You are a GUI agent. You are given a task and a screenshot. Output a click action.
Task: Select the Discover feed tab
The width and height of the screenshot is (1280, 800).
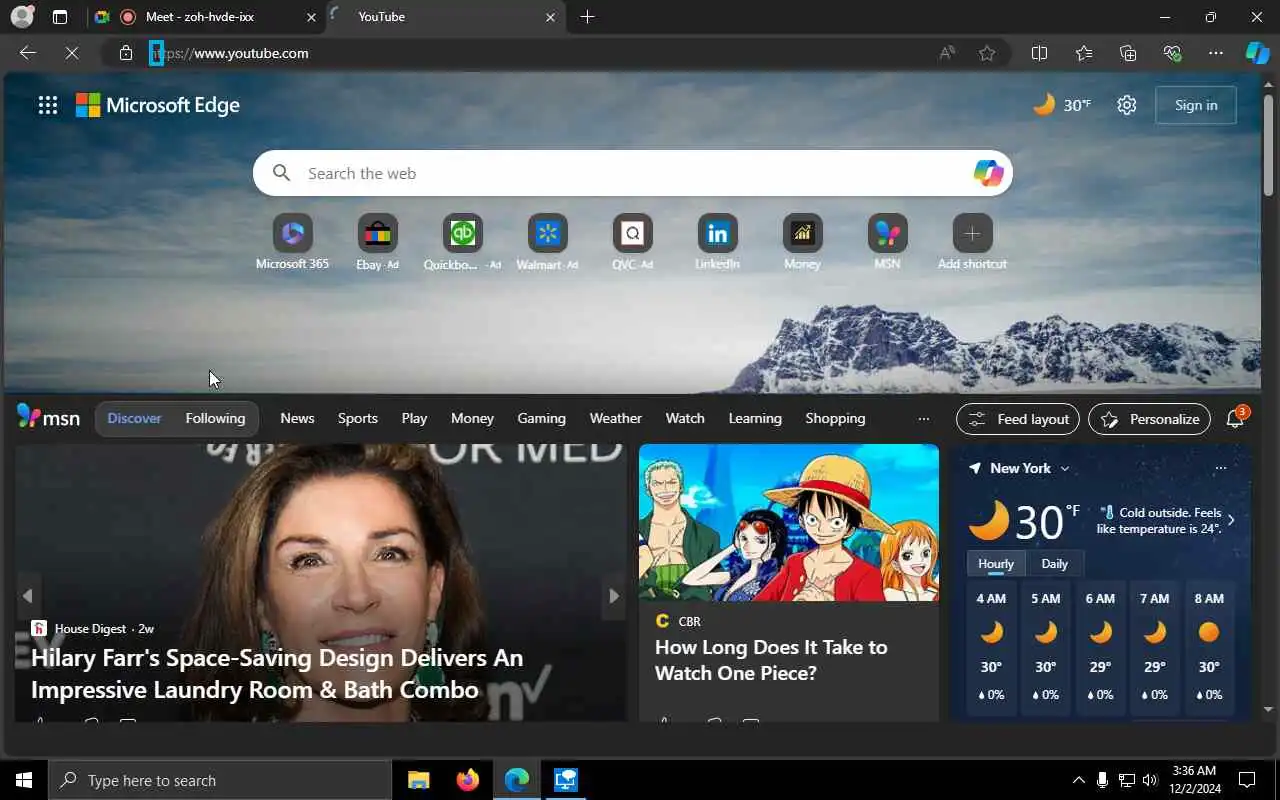134,418
